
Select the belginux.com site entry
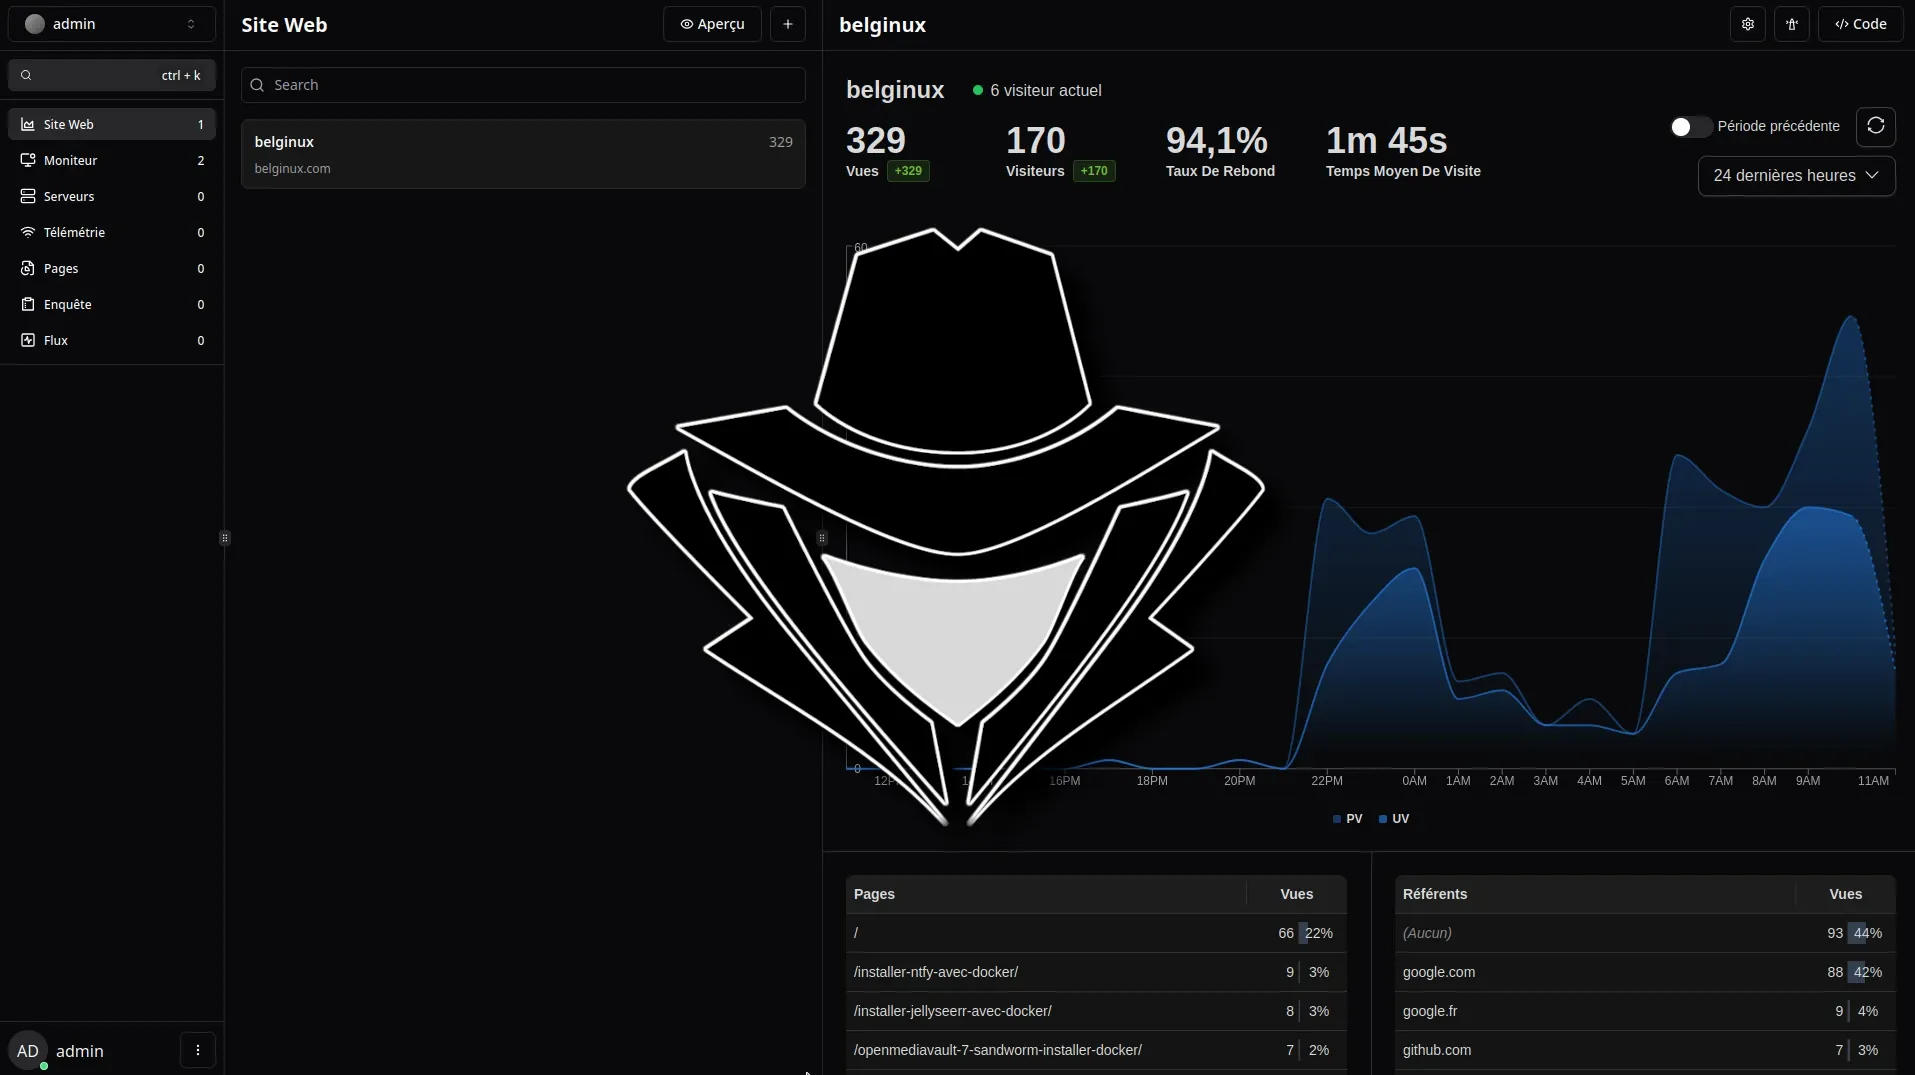click(x=523, y=154)
